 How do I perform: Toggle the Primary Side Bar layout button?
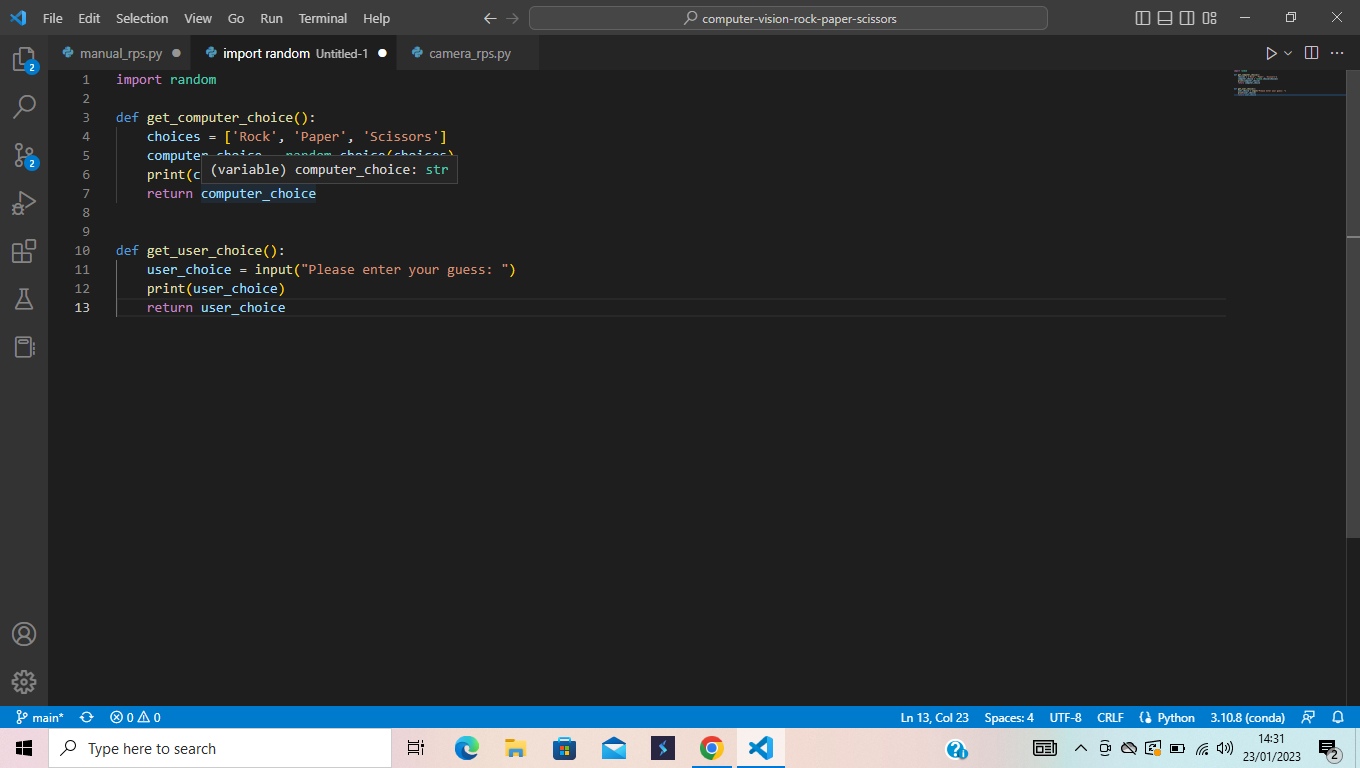tap(1144, 18)
